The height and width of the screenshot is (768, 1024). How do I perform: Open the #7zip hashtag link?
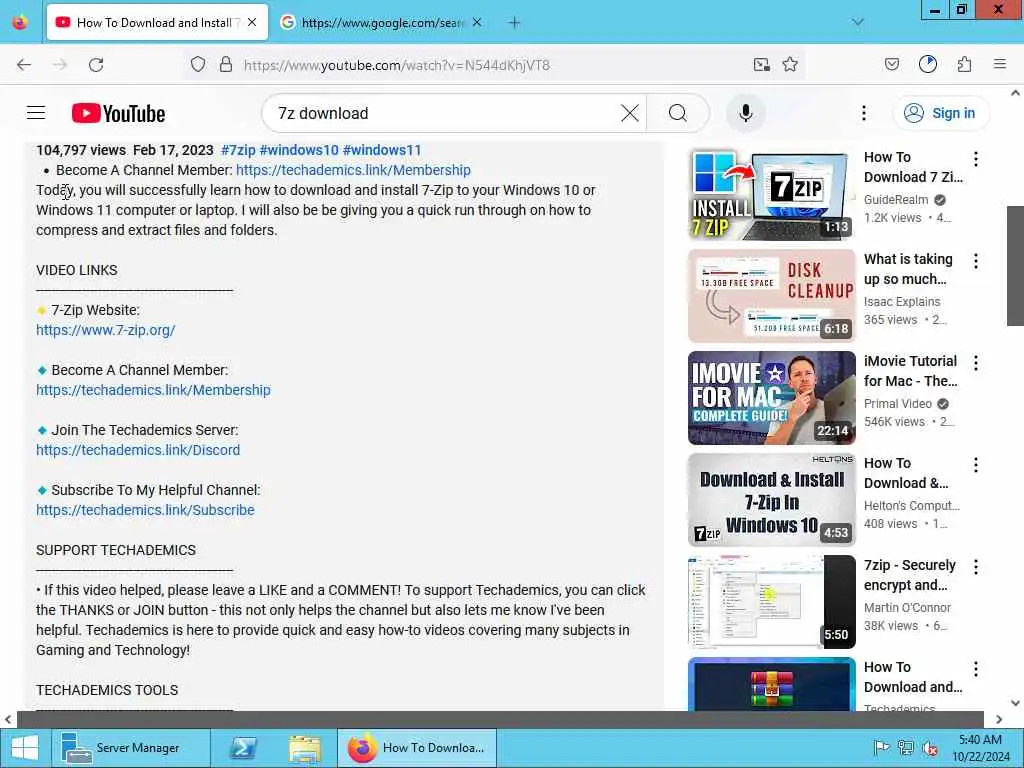238,150
